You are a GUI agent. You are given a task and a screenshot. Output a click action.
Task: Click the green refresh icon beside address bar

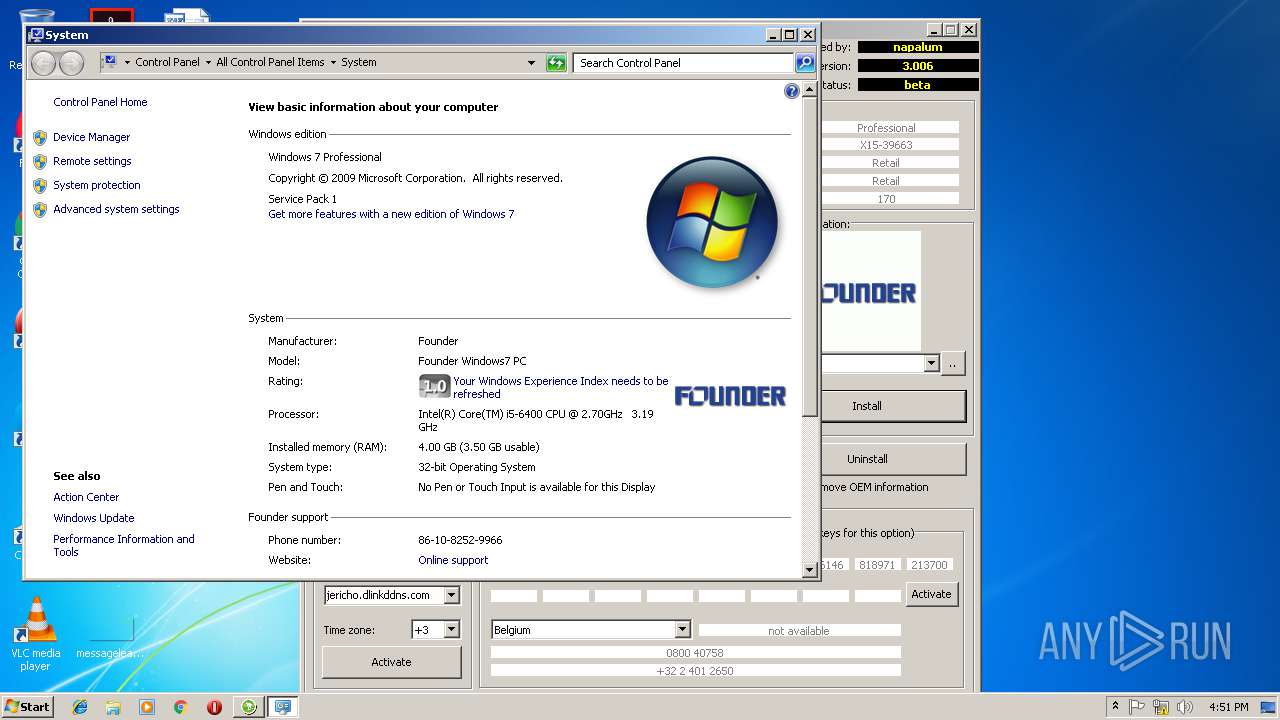(x=556, y=63)
